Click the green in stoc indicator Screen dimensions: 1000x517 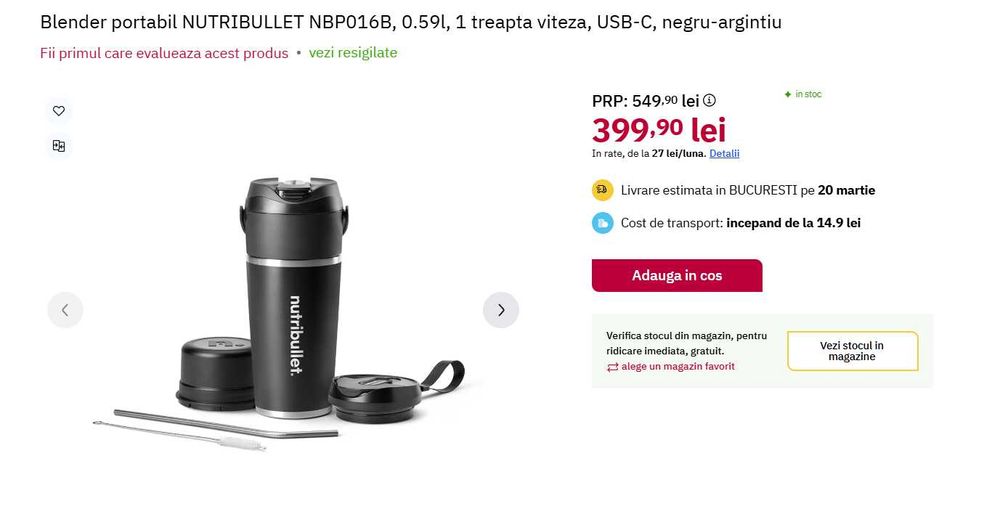click(803, 94)
